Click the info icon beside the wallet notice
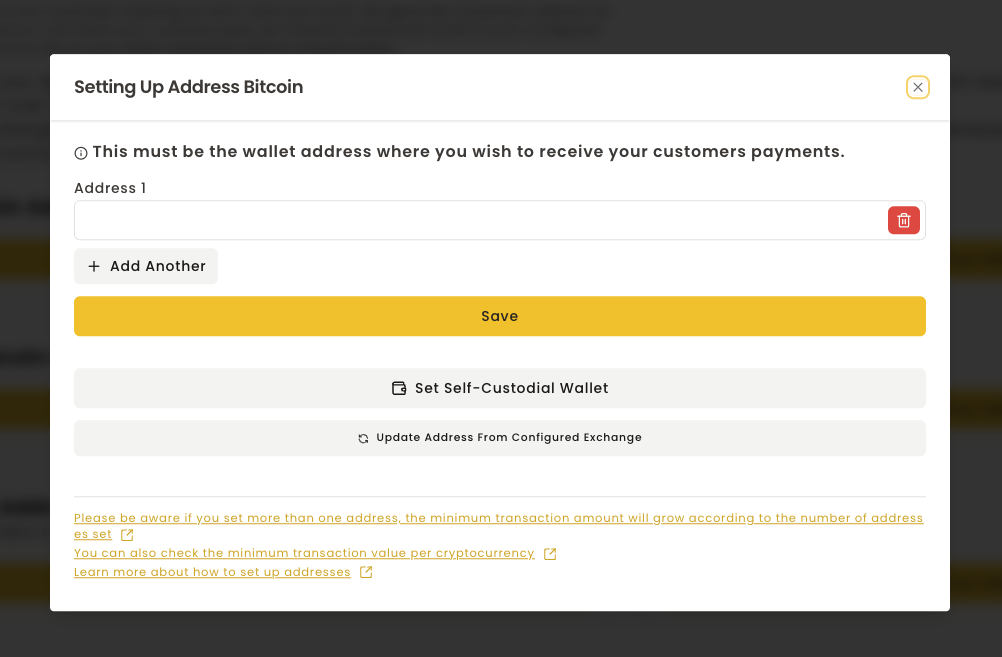This screenshot has width=1002, height=657. [81, 153]
